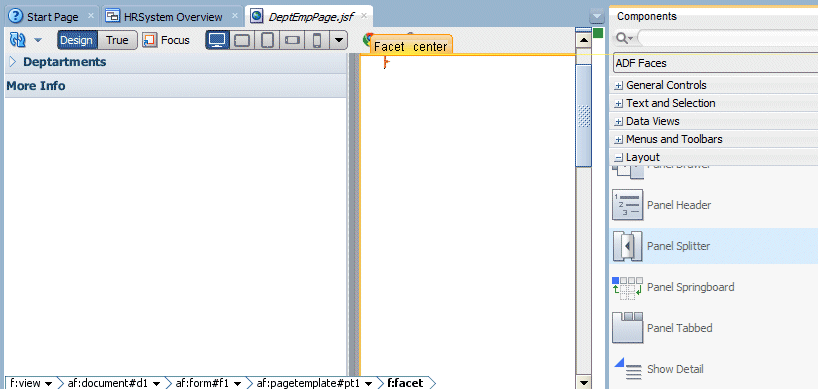Select the Panel Header component icon

628,205
